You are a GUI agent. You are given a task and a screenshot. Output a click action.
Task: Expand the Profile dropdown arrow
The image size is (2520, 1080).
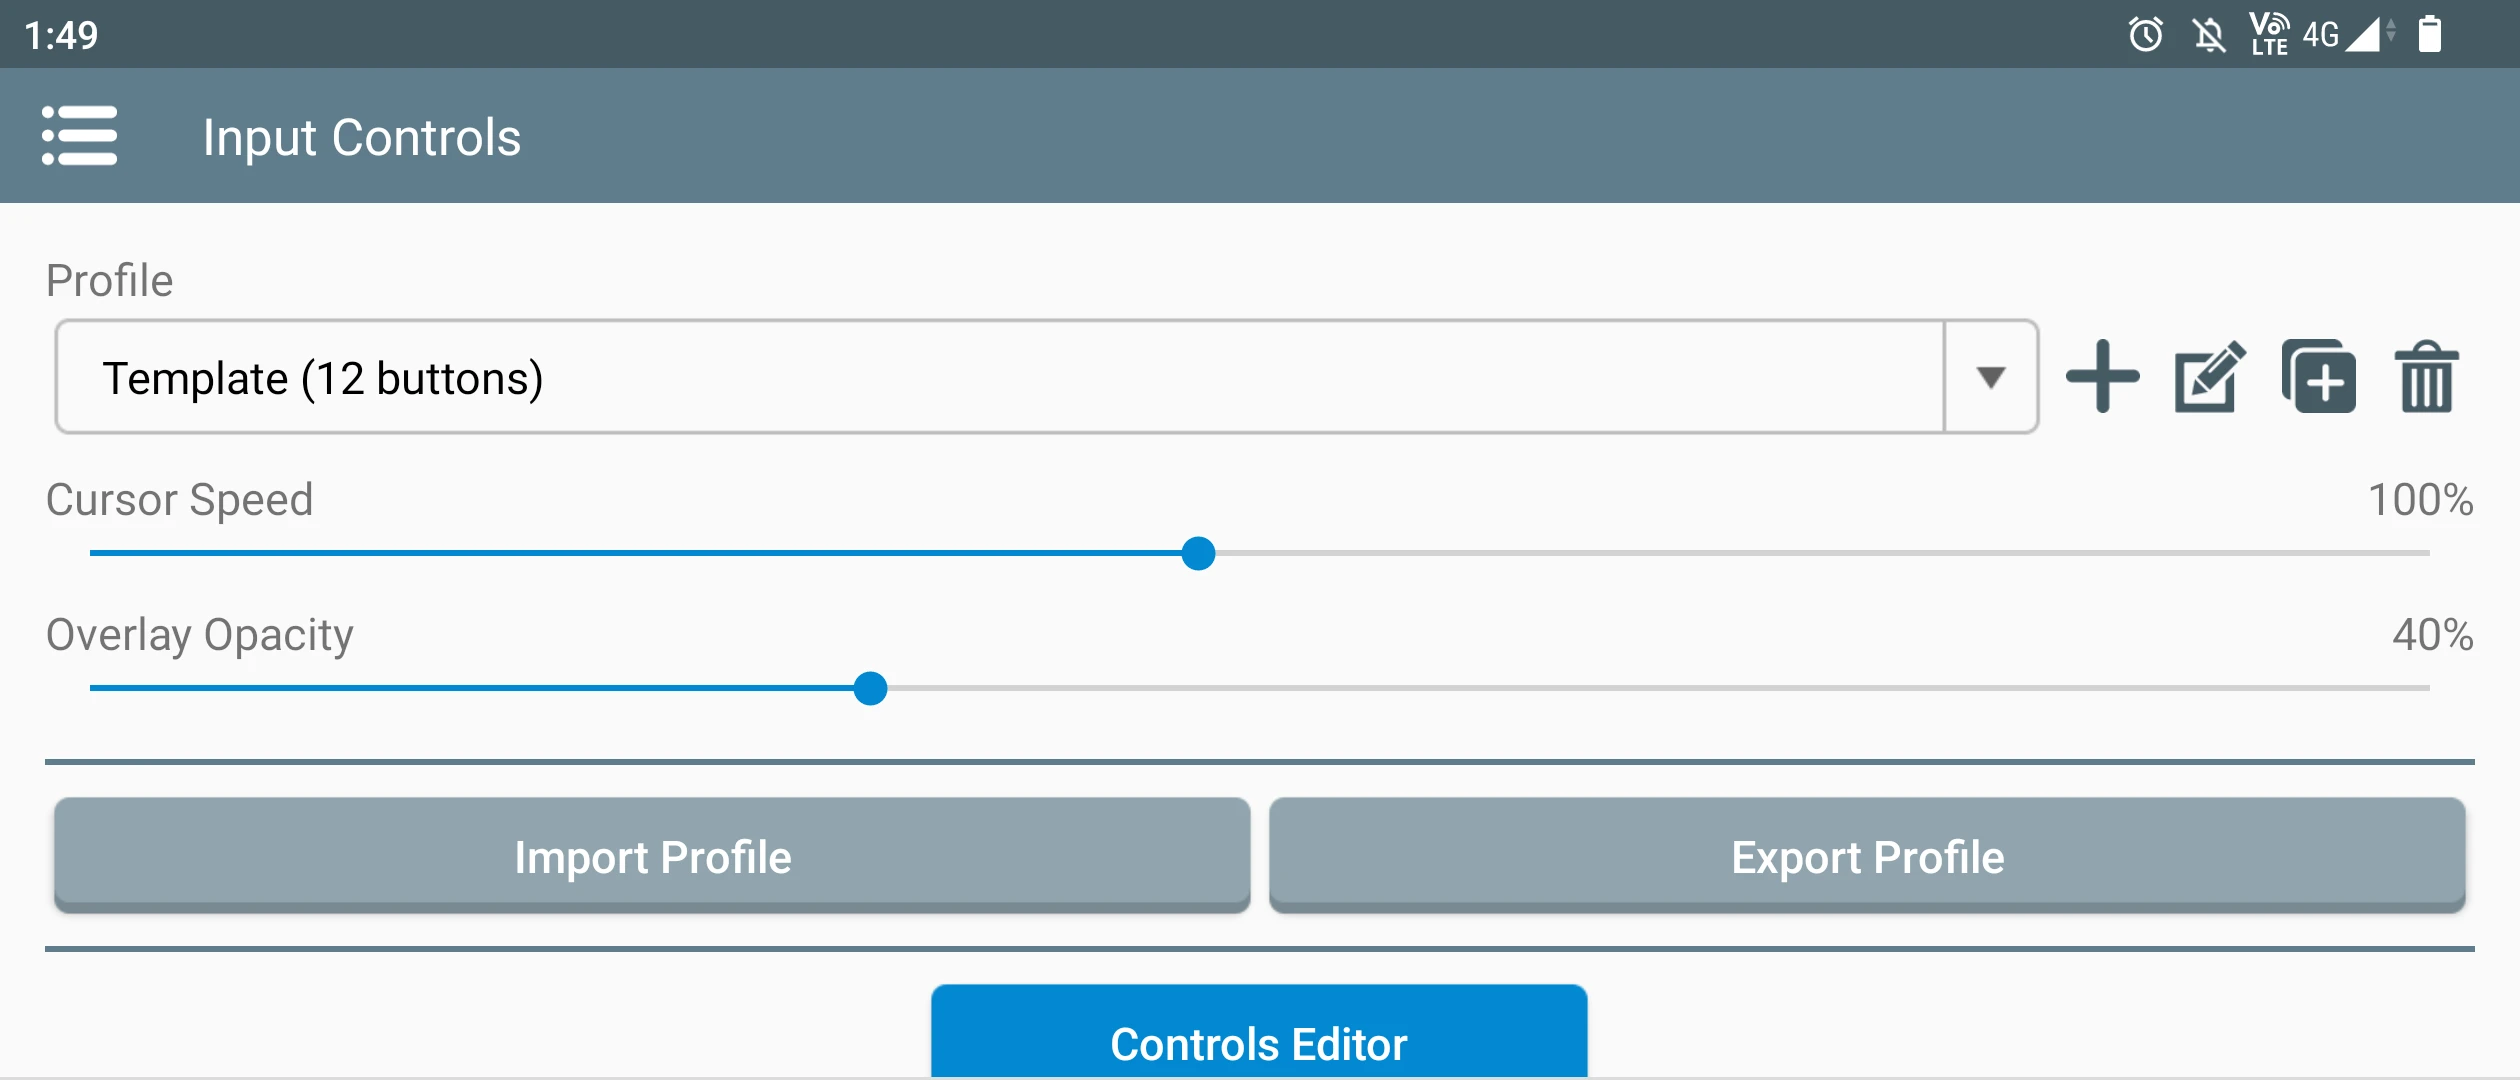pyautogui.click(x=1990, y=377)
